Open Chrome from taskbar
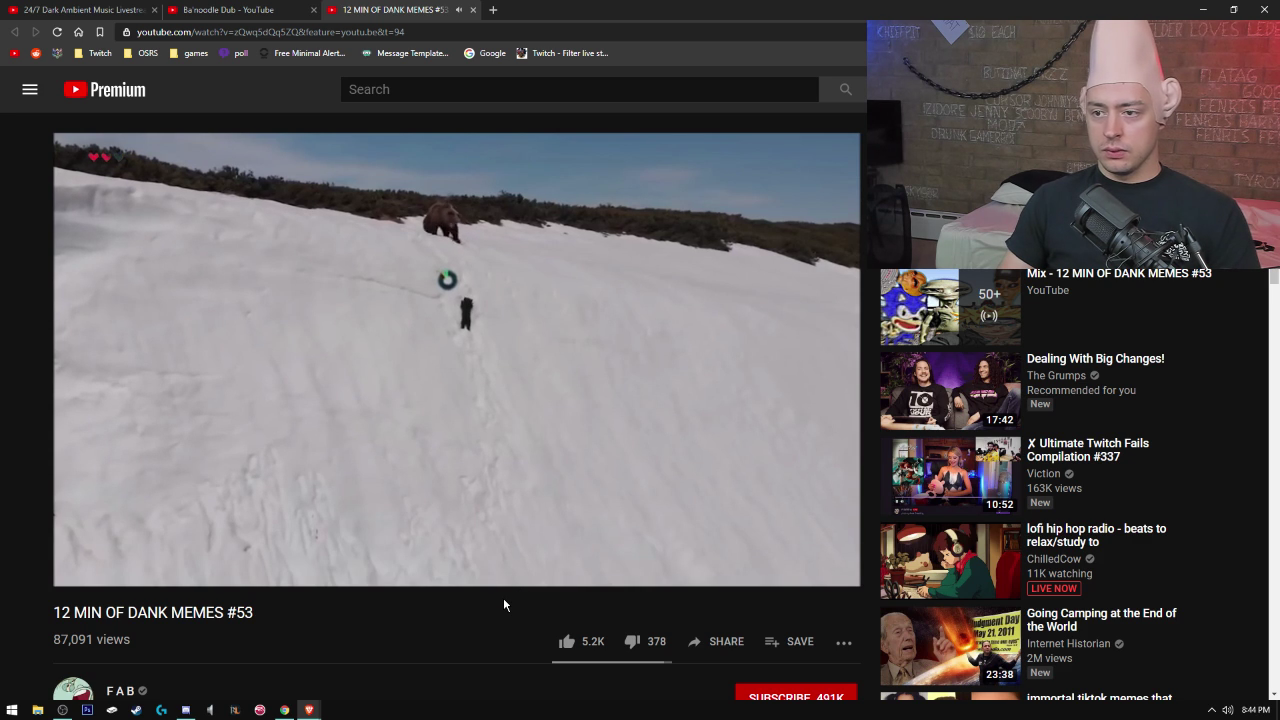 tap(284, 710)
